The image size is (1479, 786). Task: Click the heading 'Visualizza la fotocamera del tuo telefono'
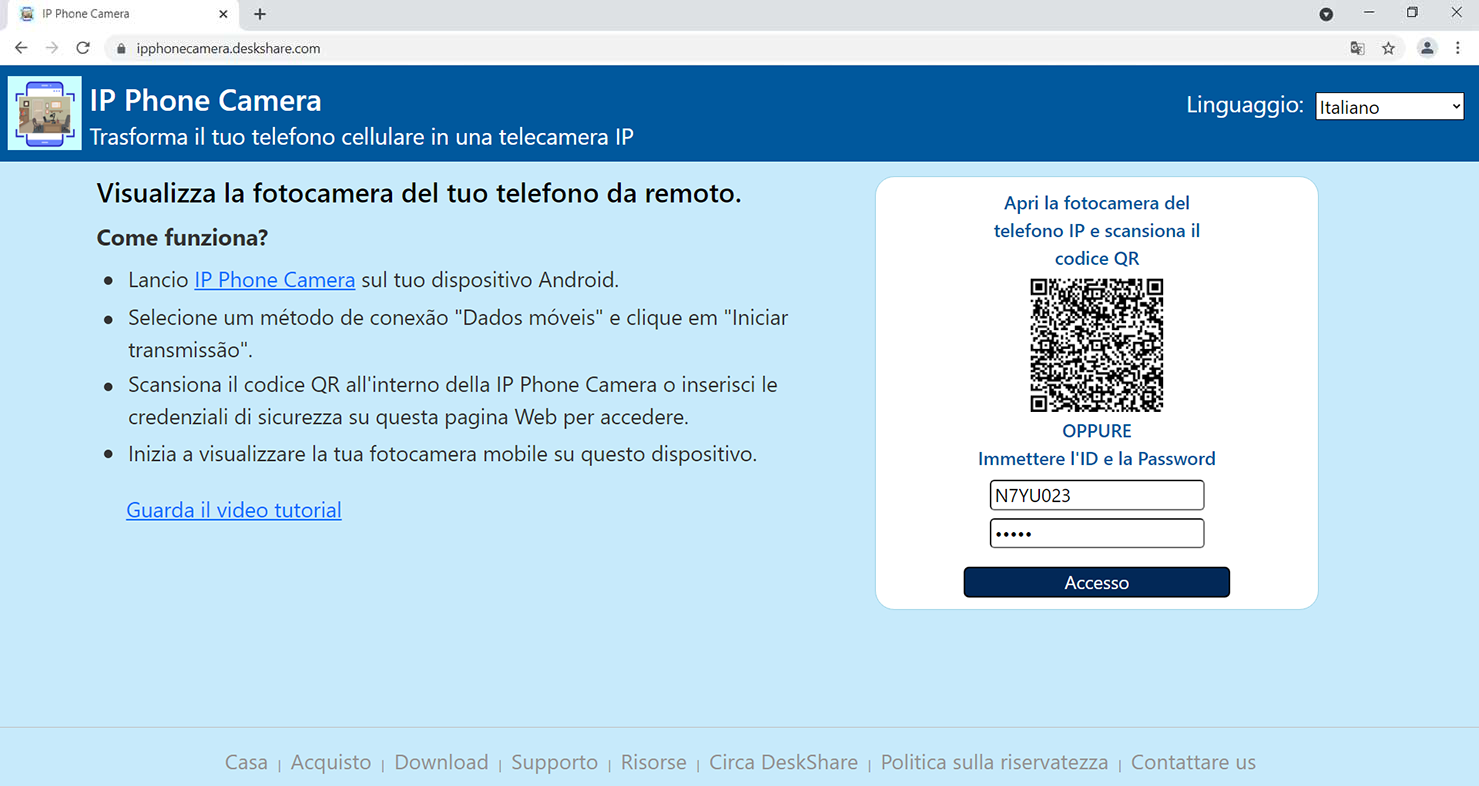pyautogui.click(x=419, y=193)
